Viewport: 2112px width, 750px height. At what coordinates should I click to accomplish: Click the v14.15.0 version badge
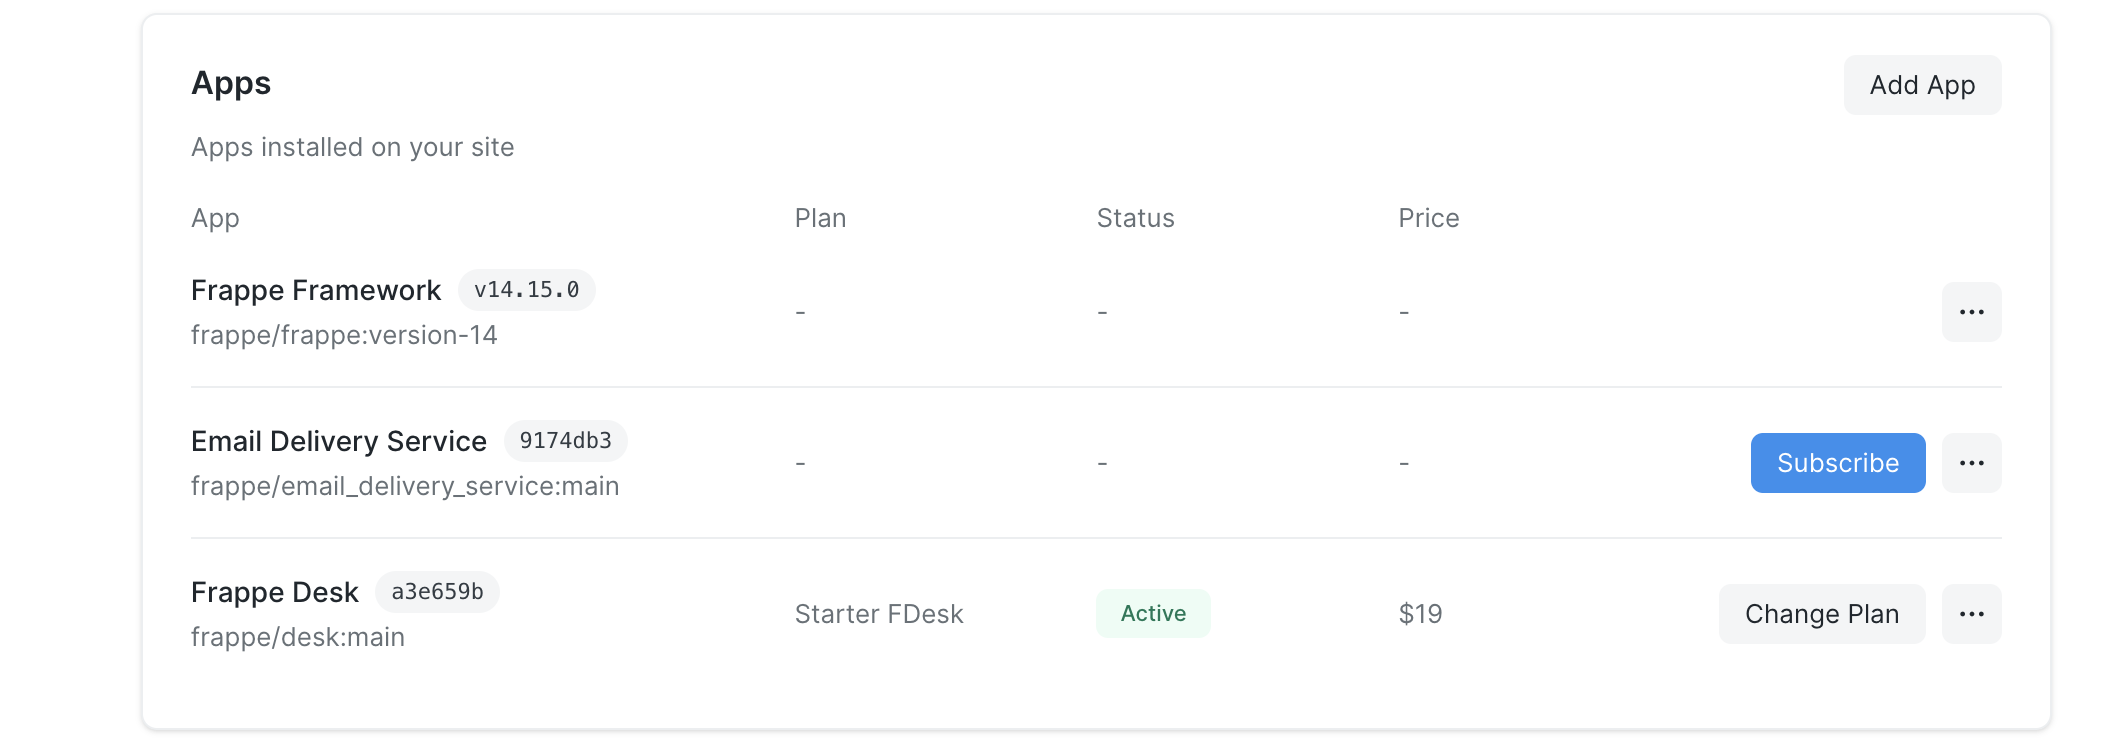tap(527, 290)
